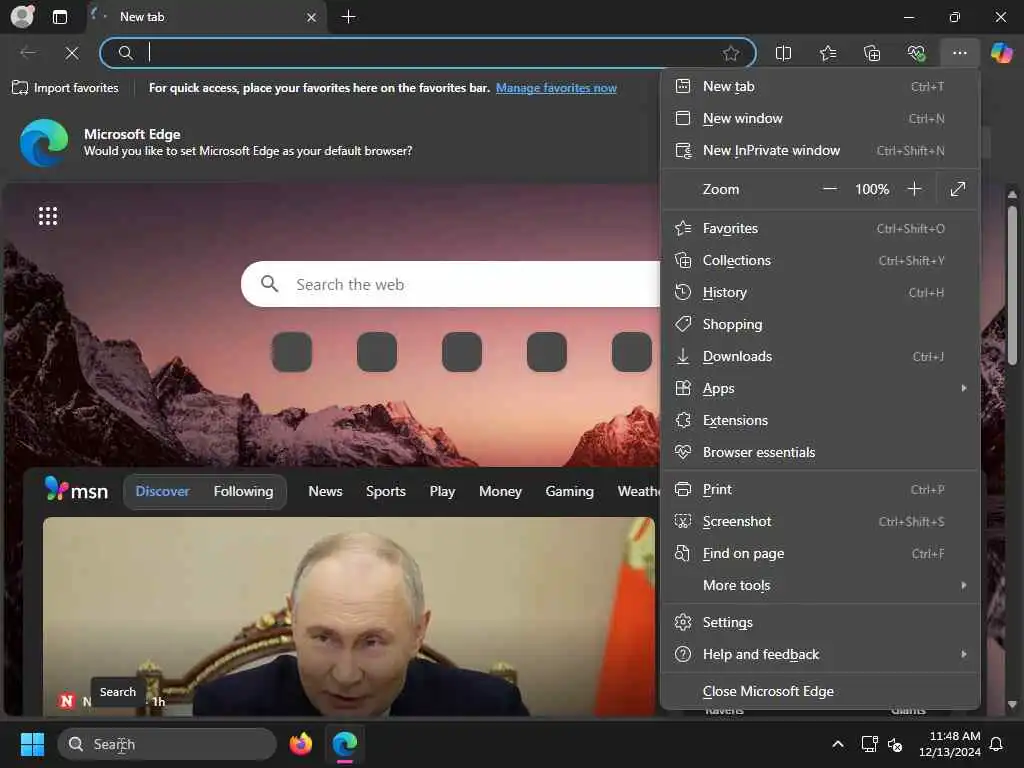Click the address bar input
Screen dimensions: 1024x768
428,53
